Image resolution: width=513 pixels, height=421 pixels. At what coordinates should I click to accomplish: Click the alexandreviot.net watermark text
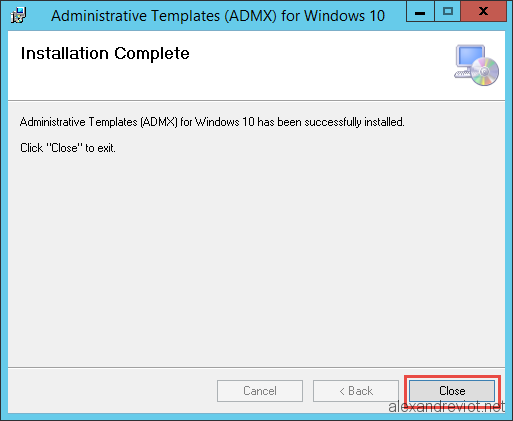coord(447,407)
